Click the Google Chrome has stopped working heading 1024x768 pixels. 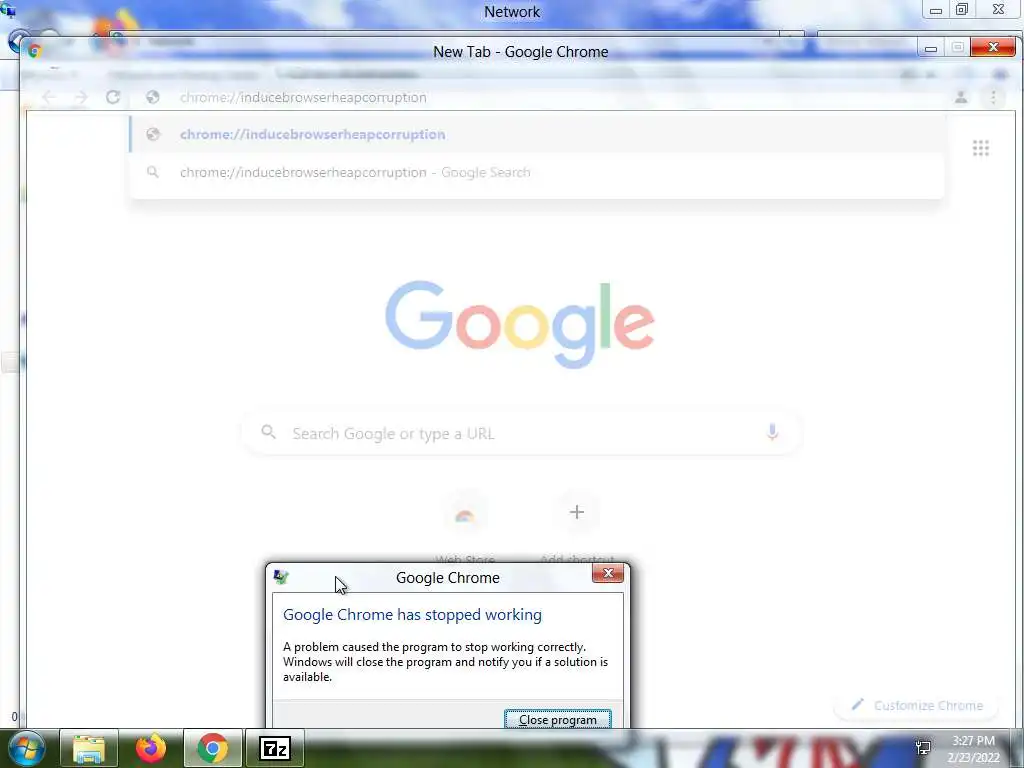click(412, 615)
